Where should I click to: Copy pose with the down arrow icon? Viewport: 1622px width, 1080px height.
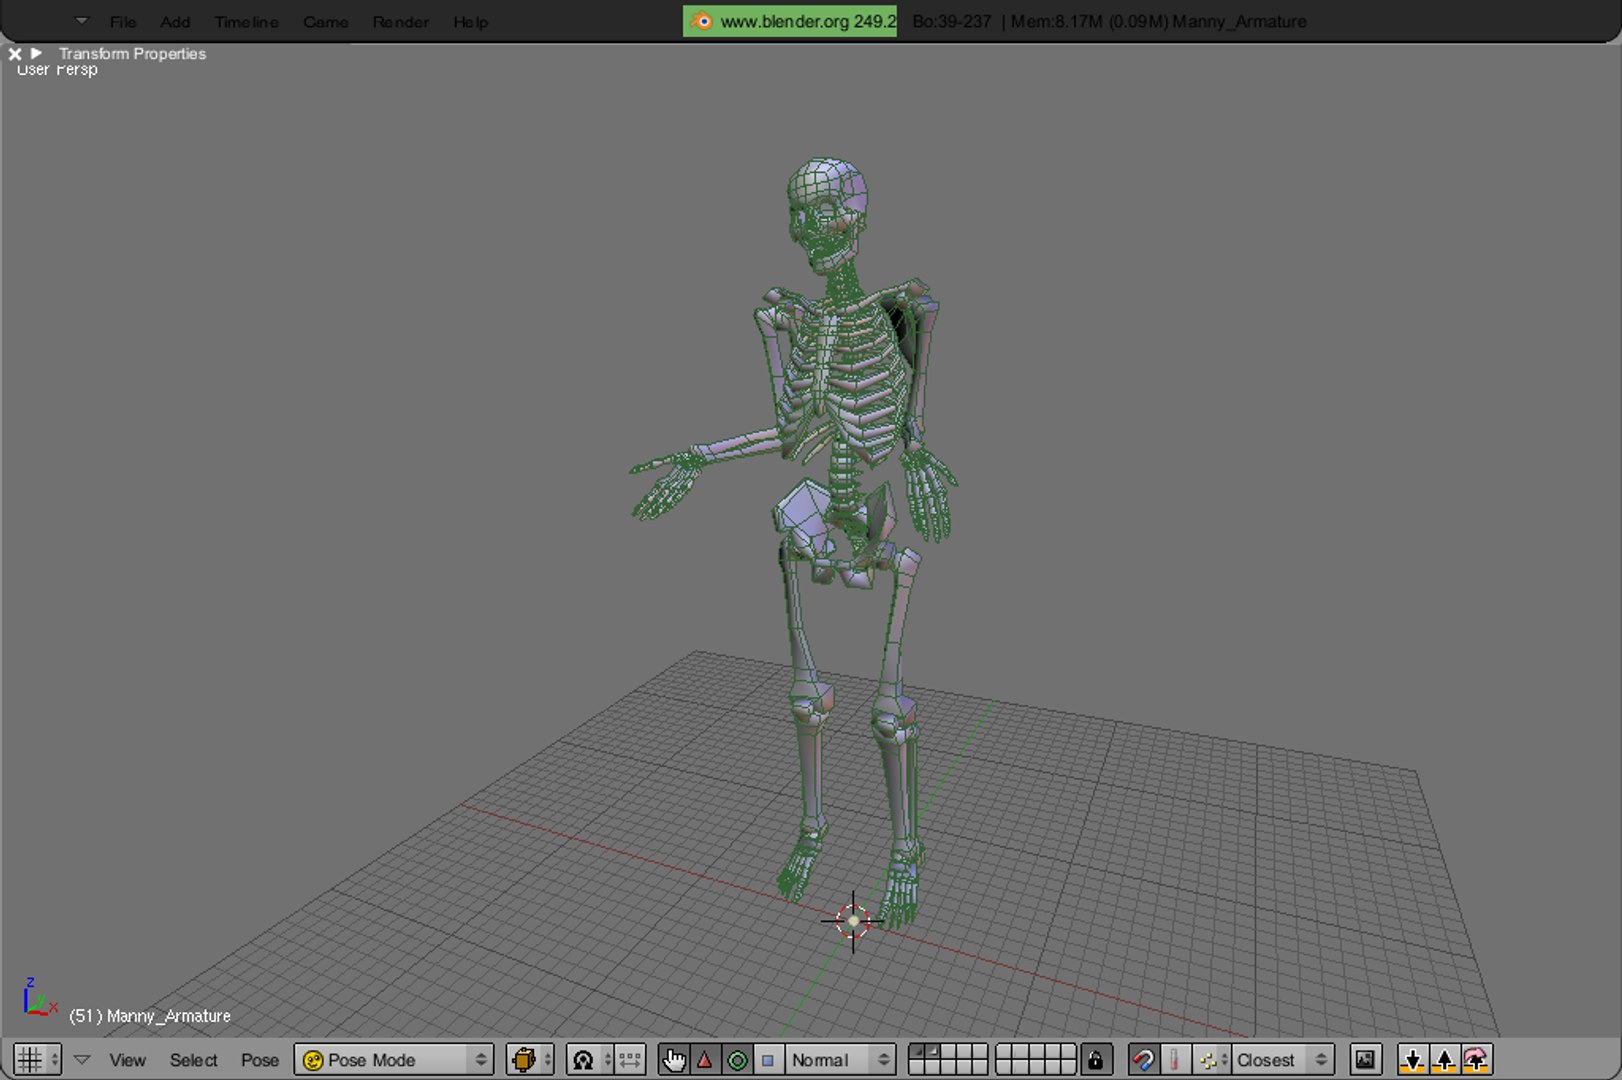tap(1412, 1059)
